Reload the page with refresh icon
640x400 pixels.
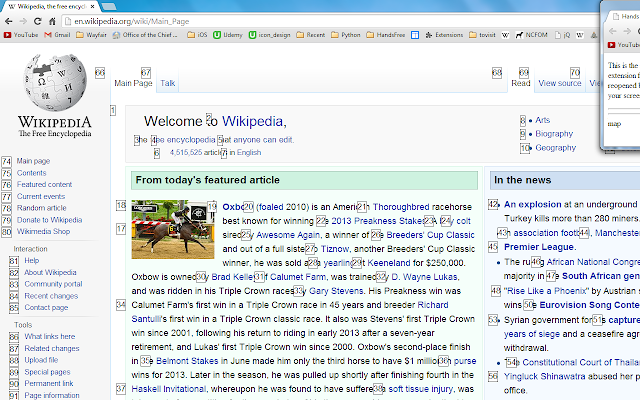click(38, 21)
